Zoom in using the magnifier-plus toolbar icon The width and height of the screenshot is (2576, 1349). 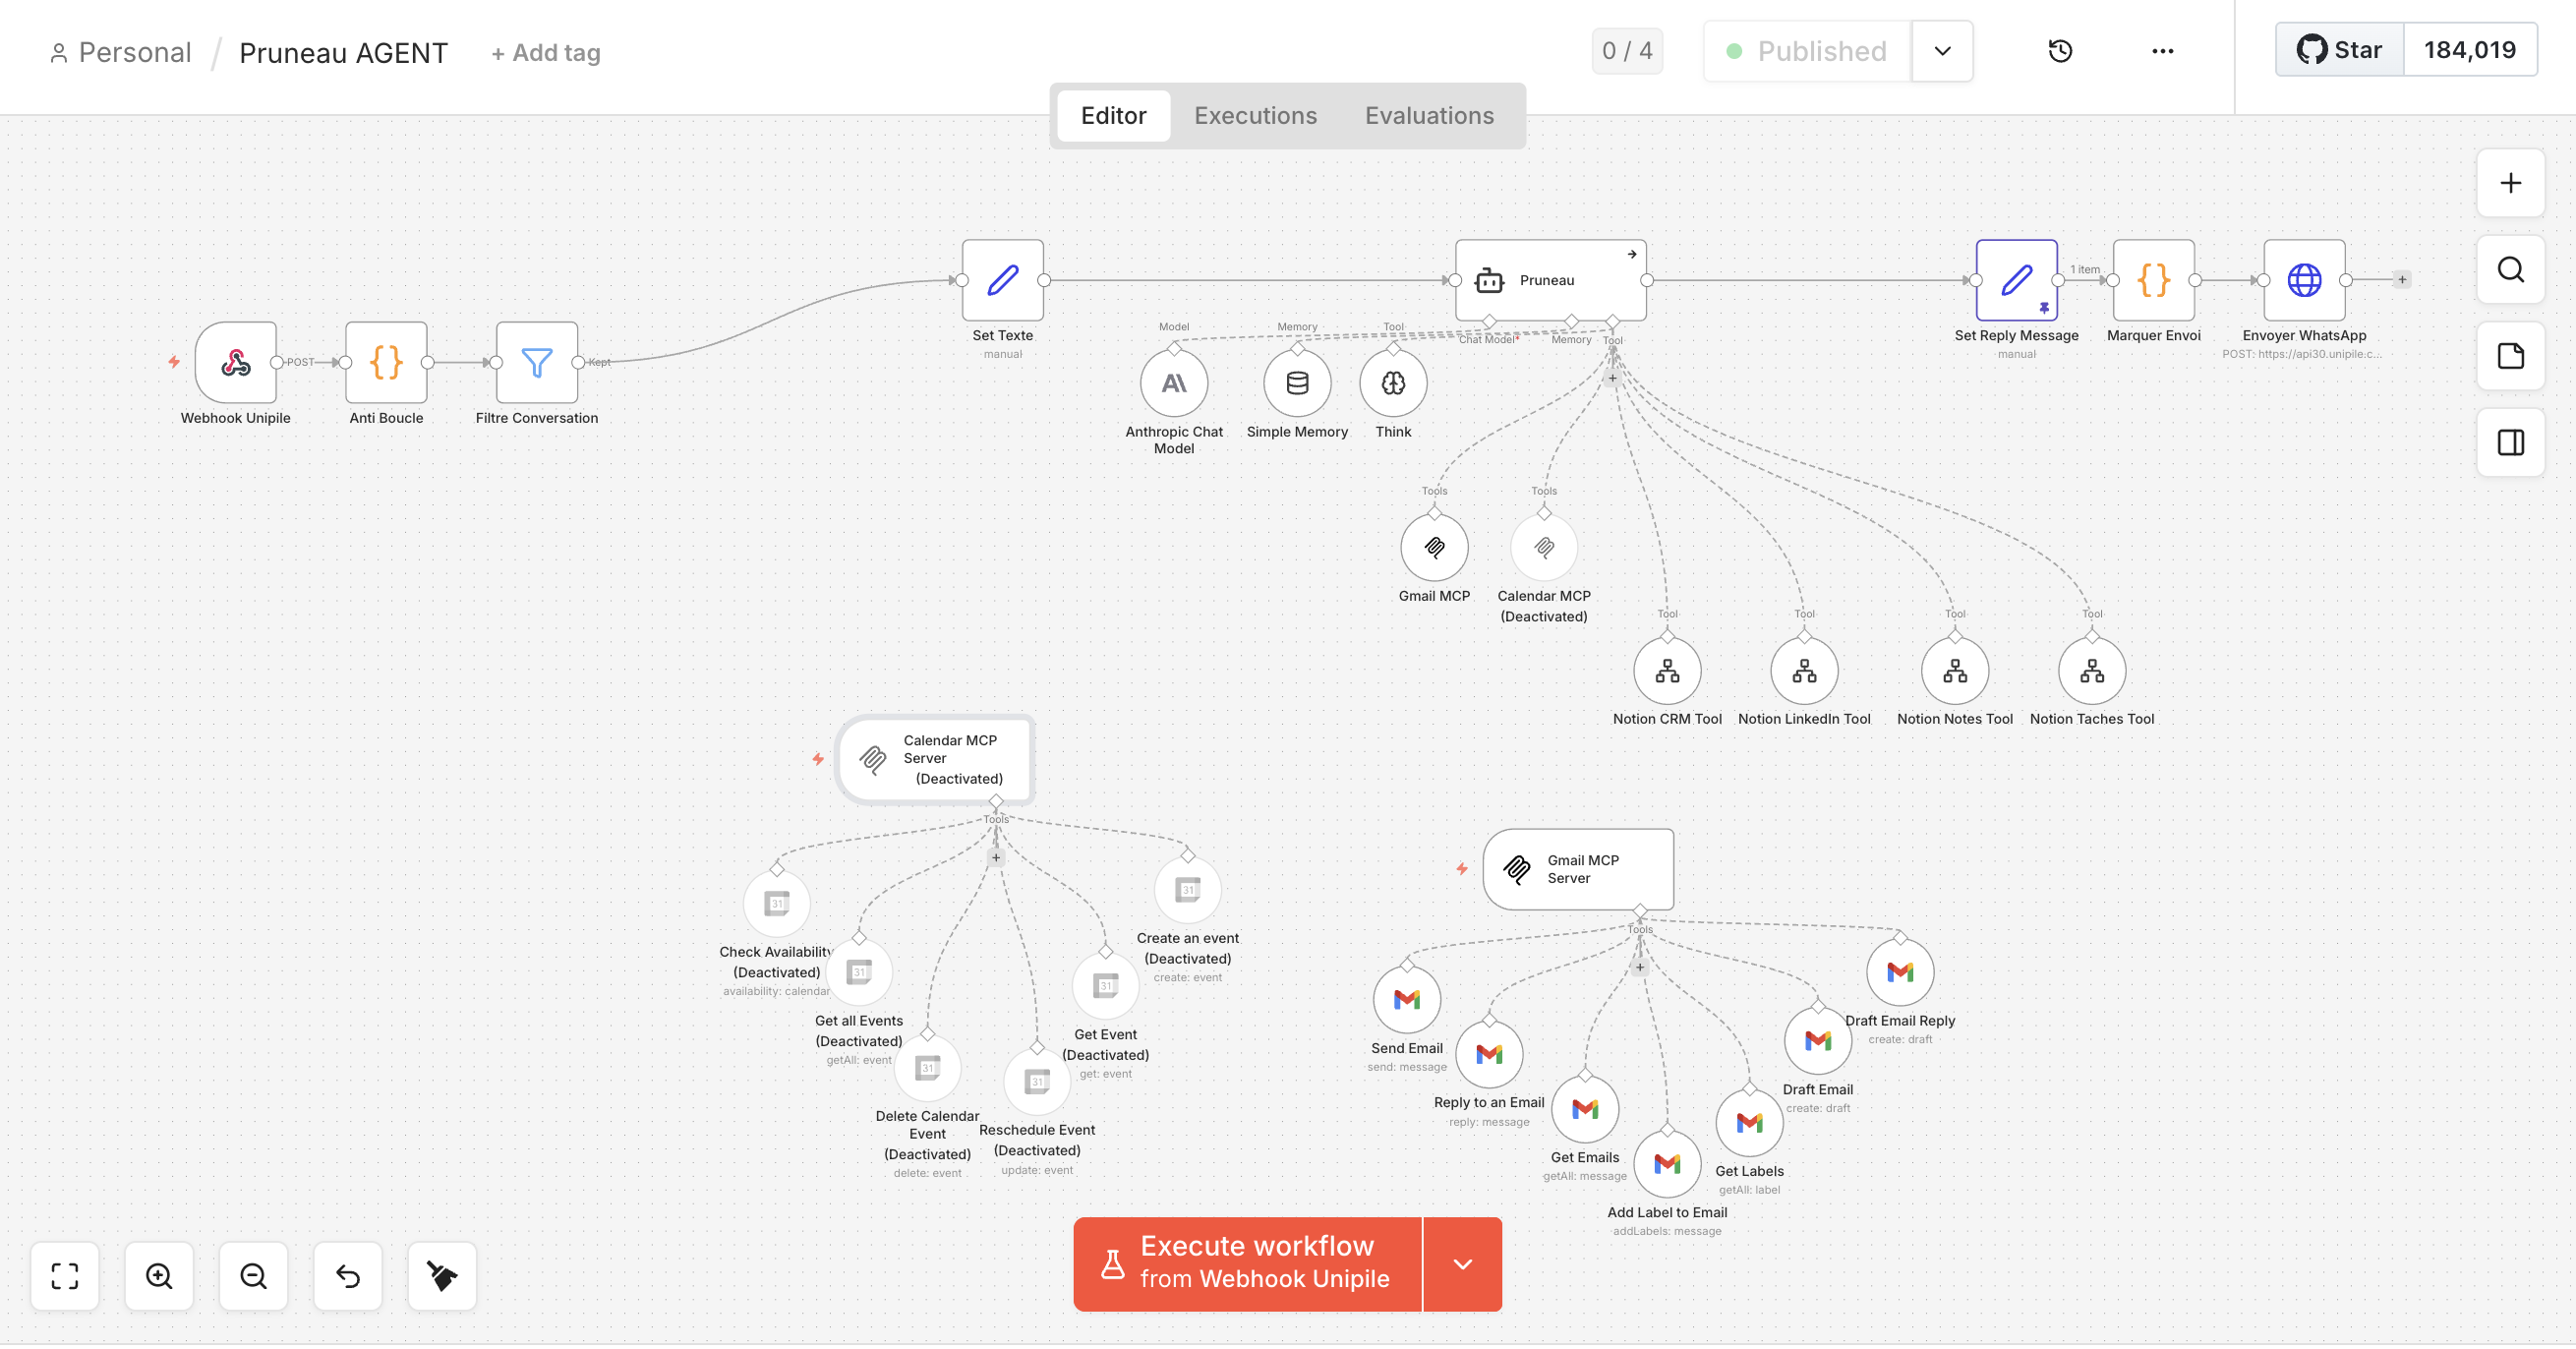[158, 1276]
